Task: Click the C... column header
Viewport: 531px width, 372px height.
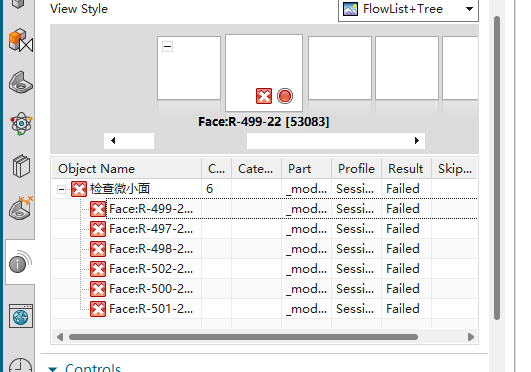Action: click(x=216, y=169)
